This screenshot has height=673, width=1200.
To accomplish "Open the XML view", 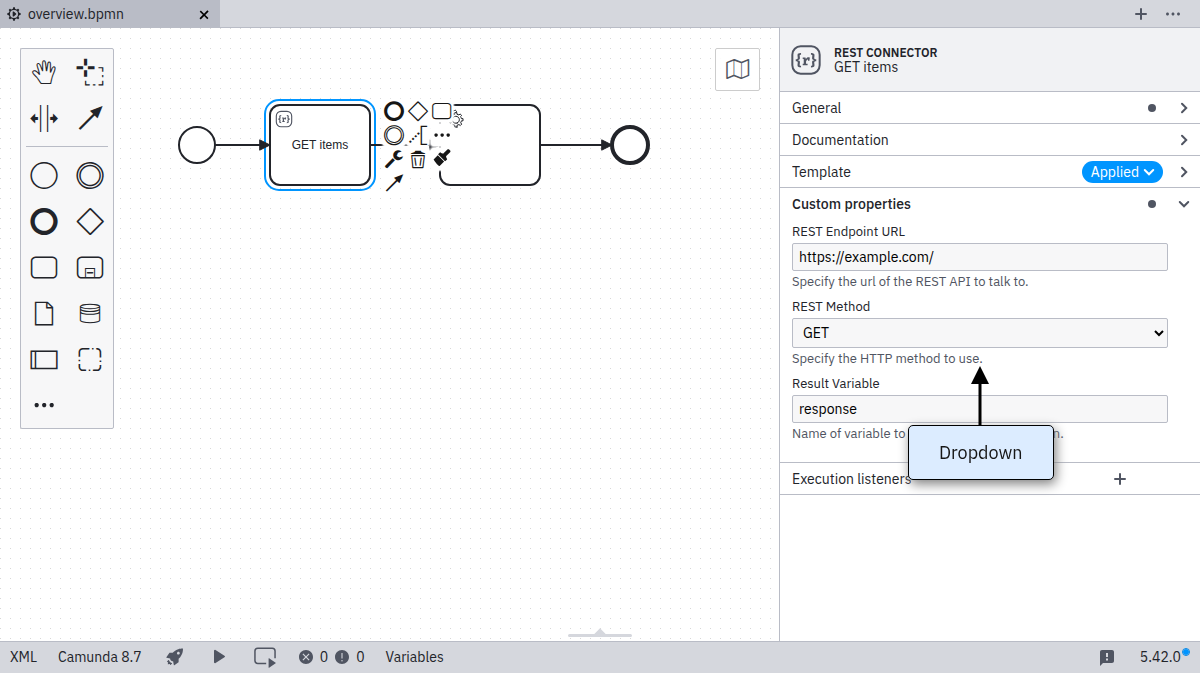I will click(23, 657).
